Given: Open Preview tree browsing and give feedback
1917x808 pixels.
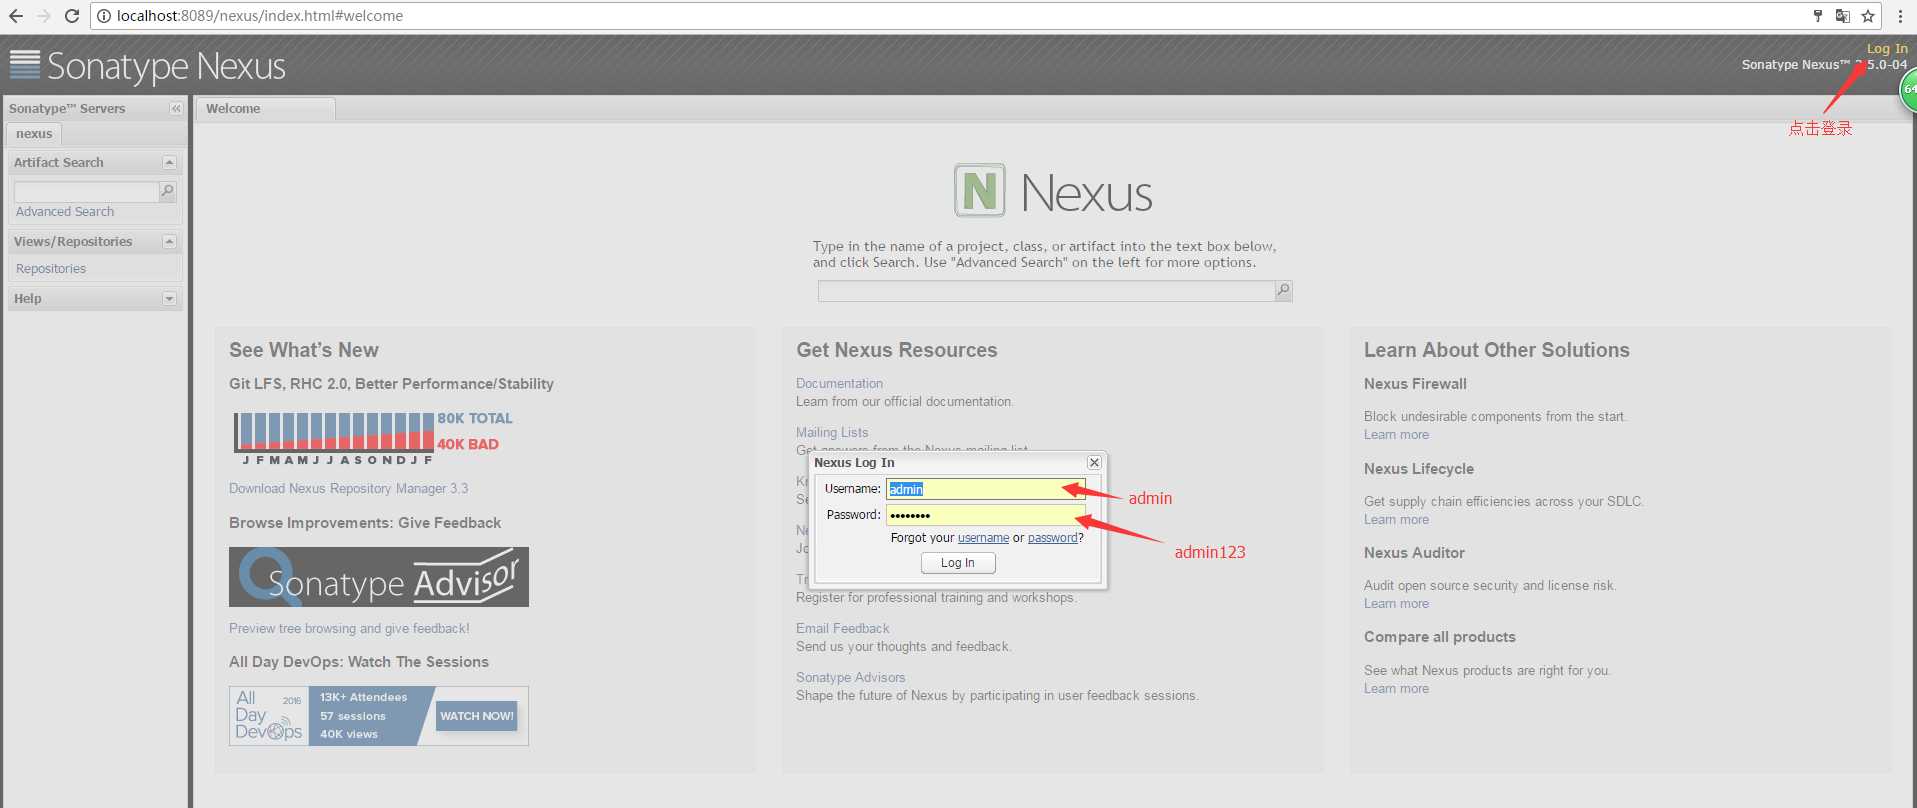Looking at the screenshot, I should (349, 629).
